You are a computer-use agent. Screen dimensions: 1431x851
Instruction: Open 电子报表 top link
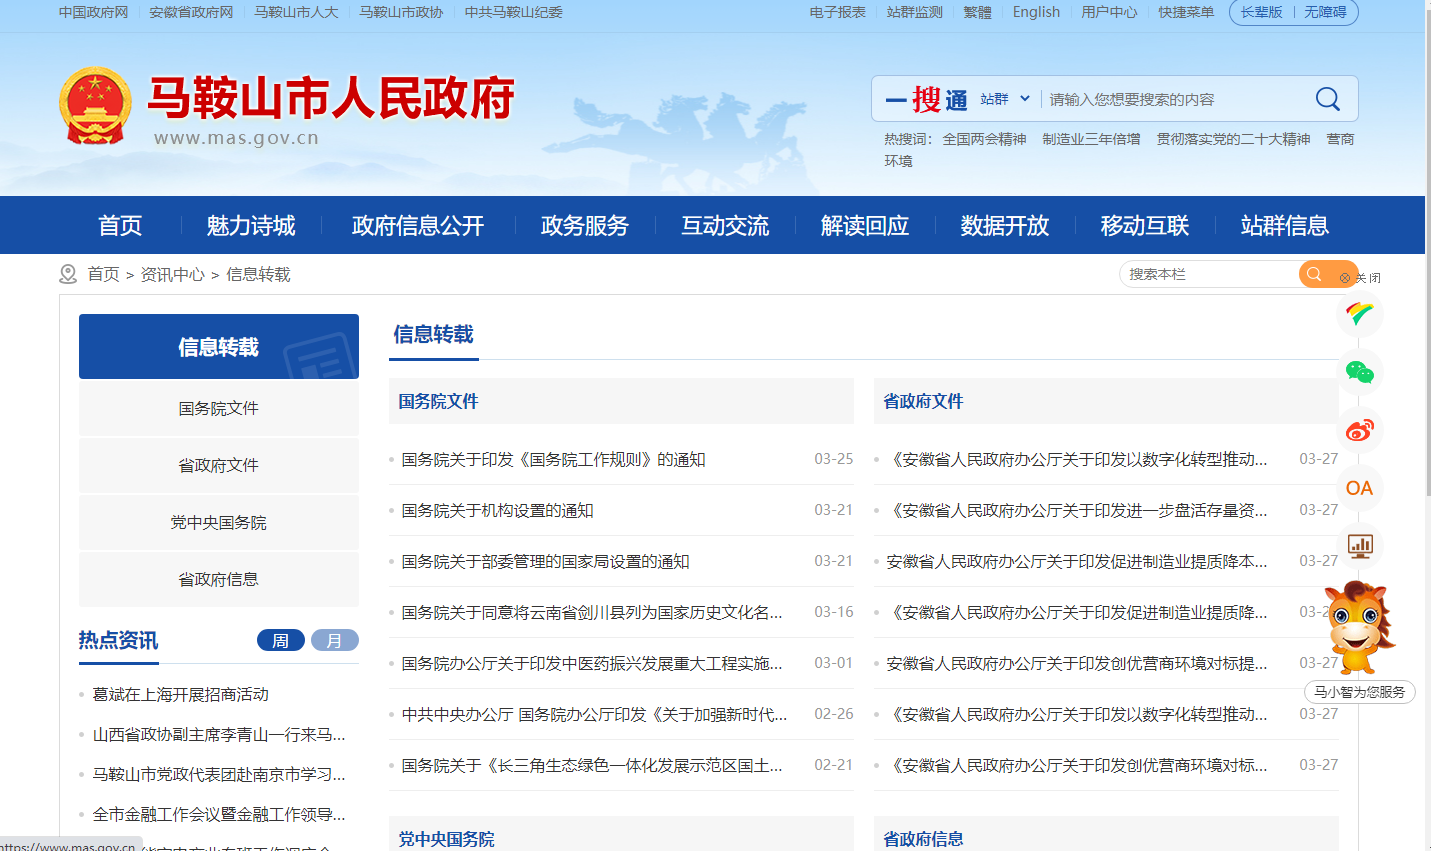click(x=838, y=12)
